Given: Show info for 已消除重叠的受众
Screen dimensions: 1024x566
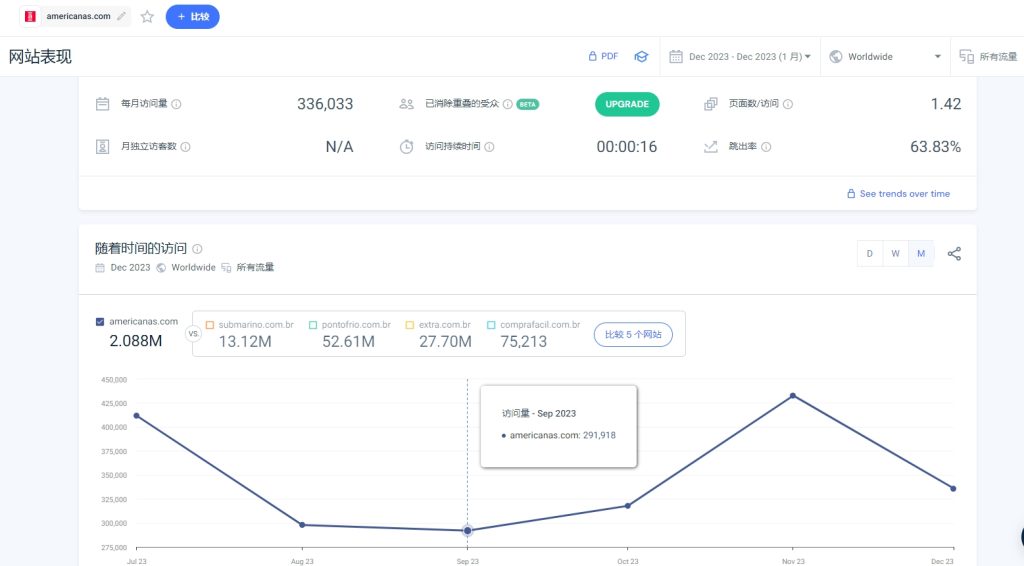Looking at the screenshot, I should (x=507, y=104).
